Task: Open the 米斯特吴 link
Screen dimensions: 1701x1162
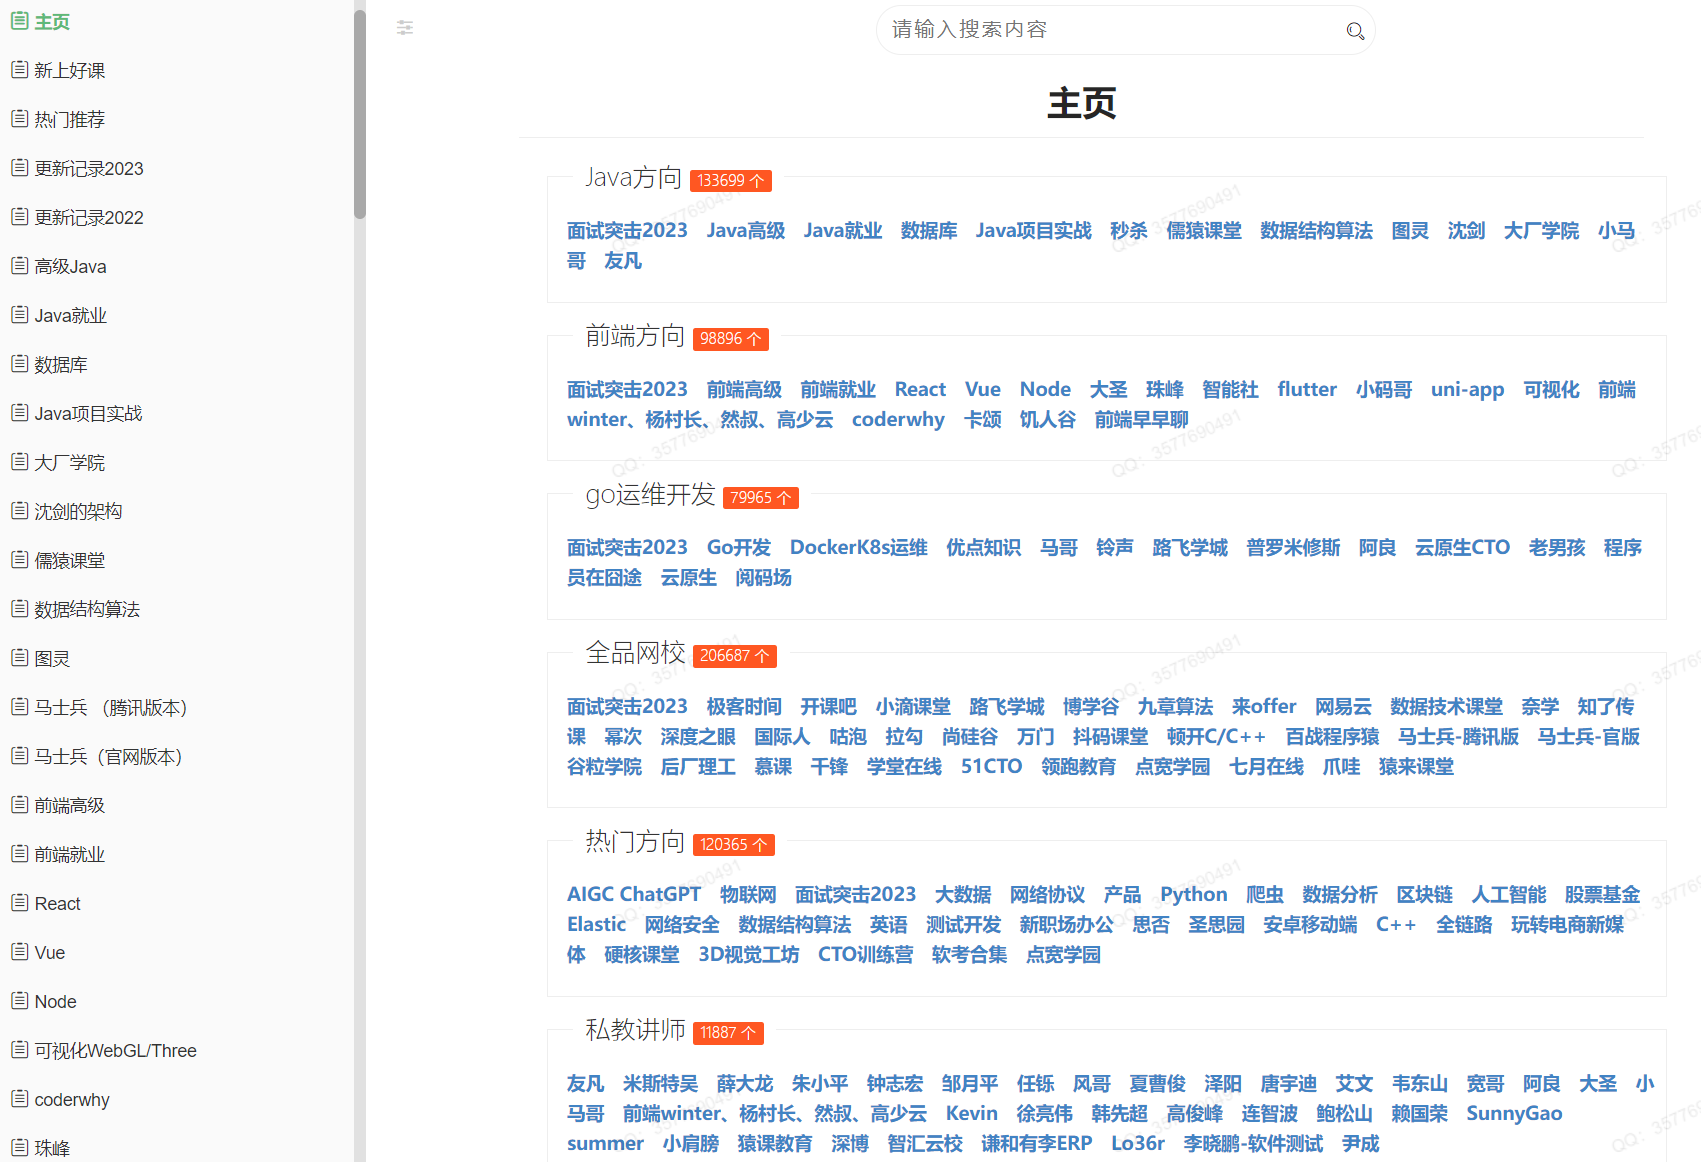Action: click(660, 1084)
